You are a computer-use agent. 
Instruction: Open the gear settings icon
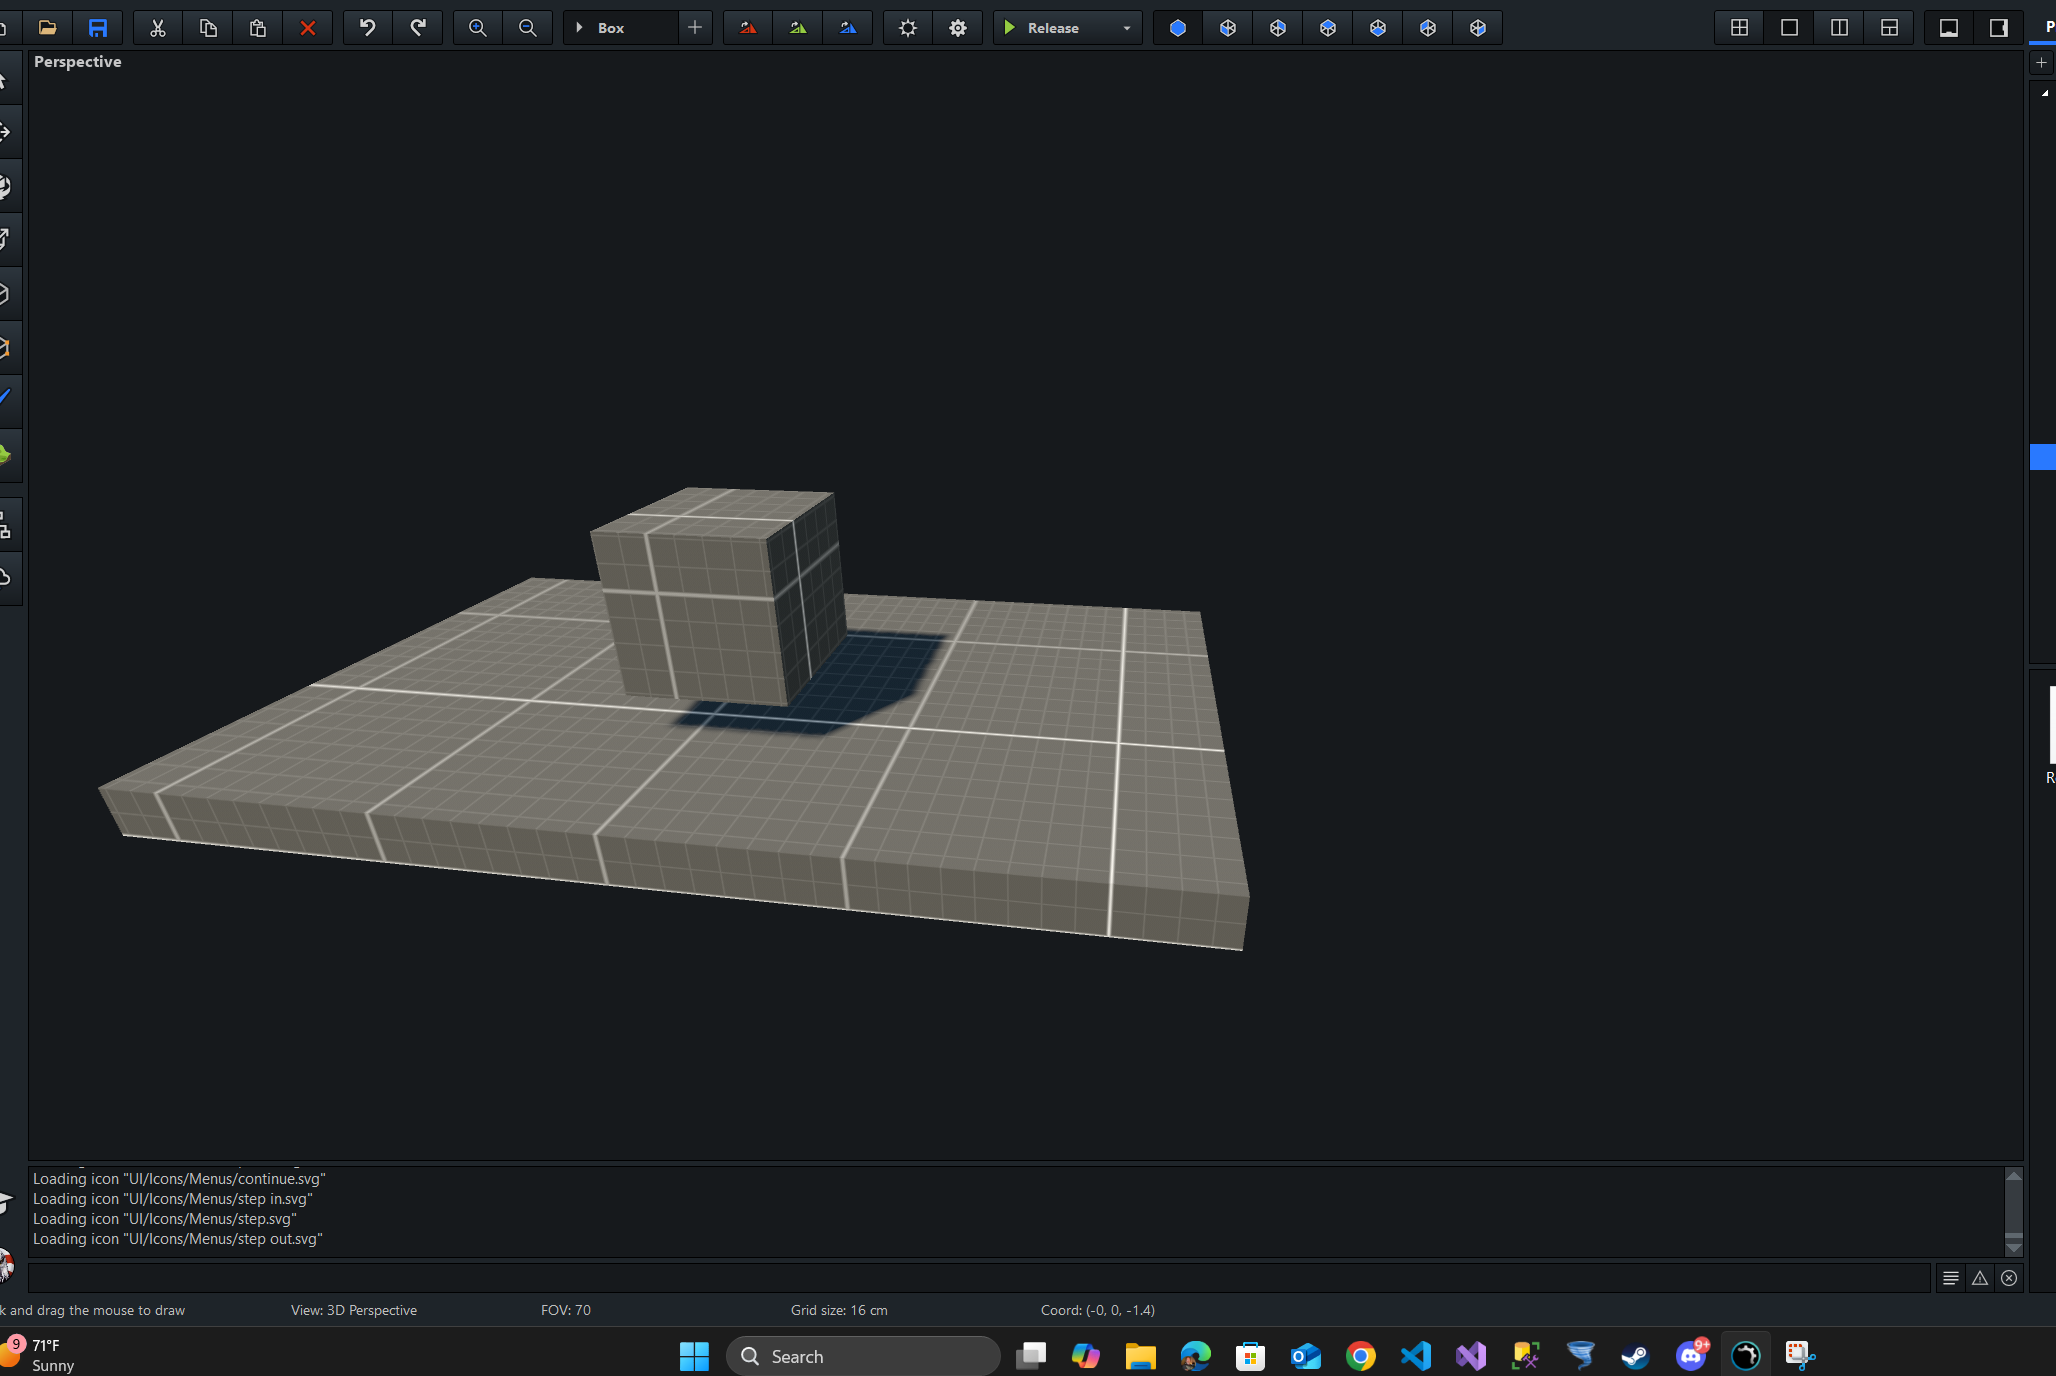[958, 28]
